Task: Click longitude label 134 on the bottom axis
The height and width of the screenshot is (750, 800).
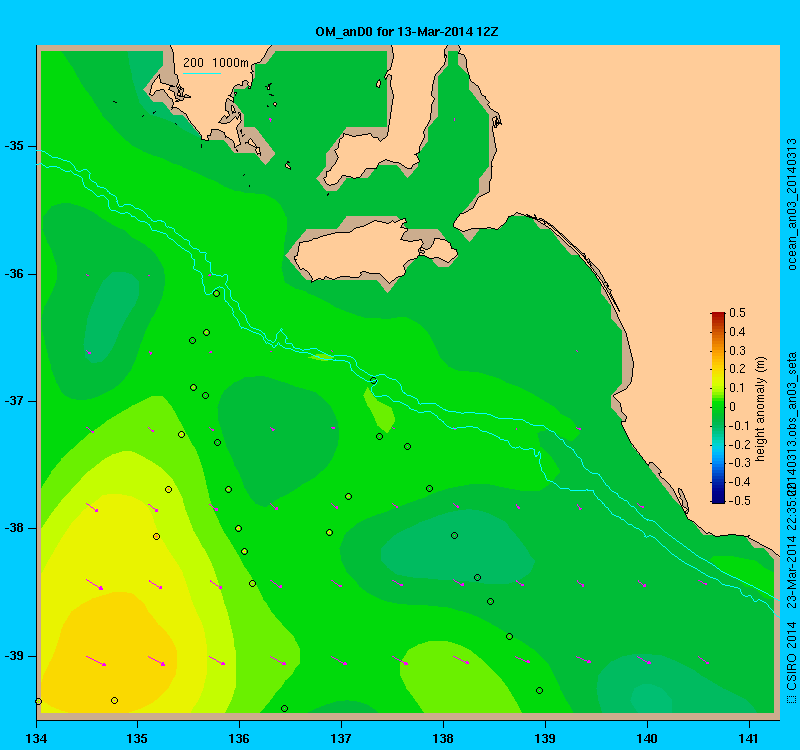Action: tap(36, 739)
